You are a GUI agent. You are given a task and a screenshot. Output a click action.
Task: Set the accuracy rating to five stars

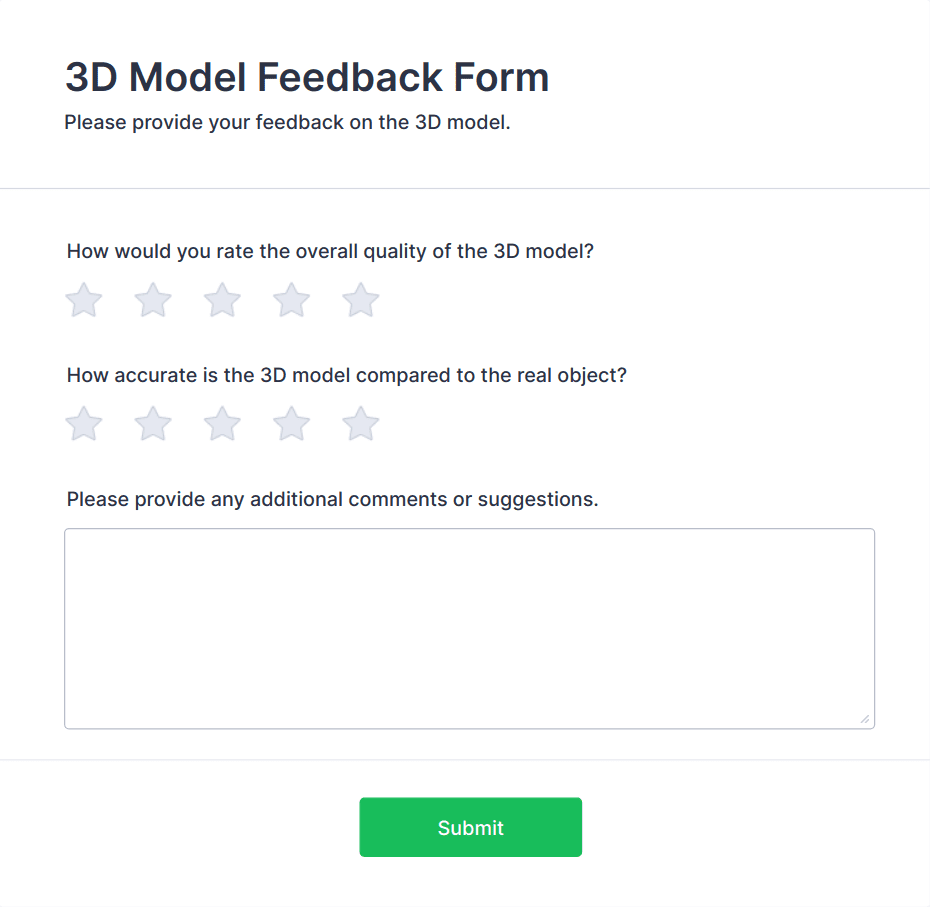pos(360,423)
